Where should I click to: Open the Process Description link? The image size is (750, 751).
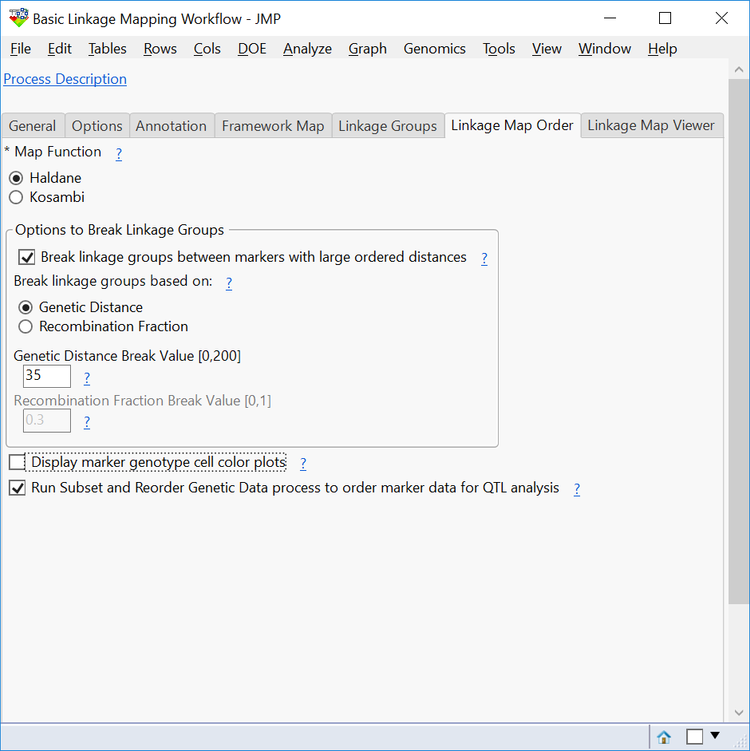click(65, 79)
